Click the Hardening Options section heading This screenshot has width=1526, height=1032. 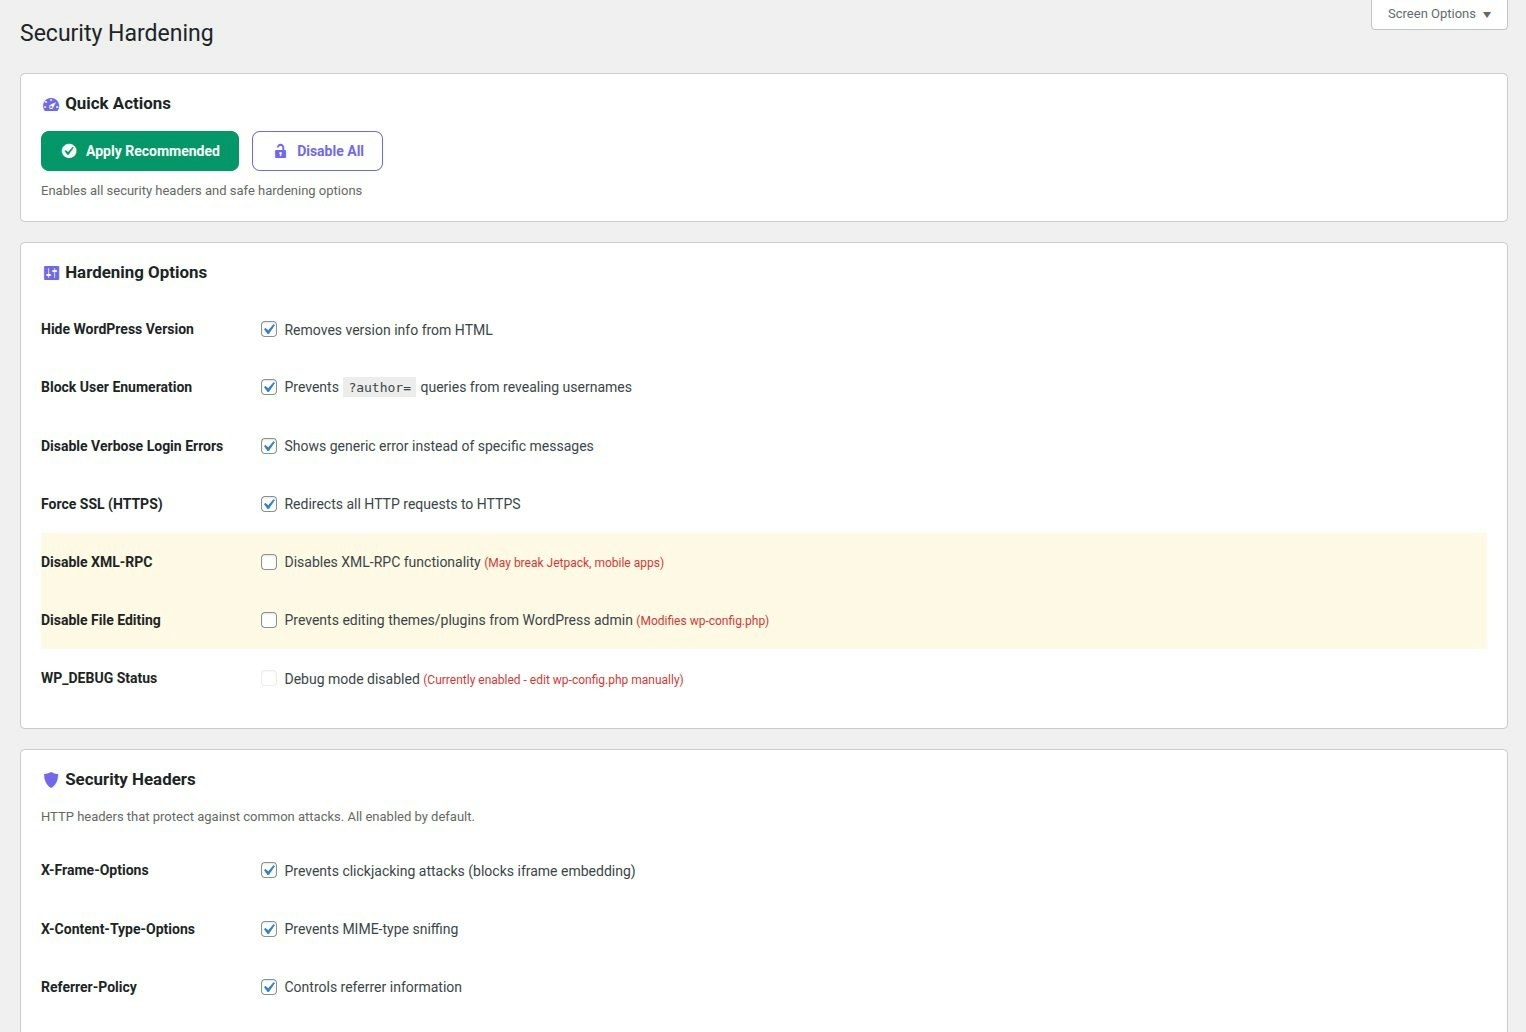[136, 273]
